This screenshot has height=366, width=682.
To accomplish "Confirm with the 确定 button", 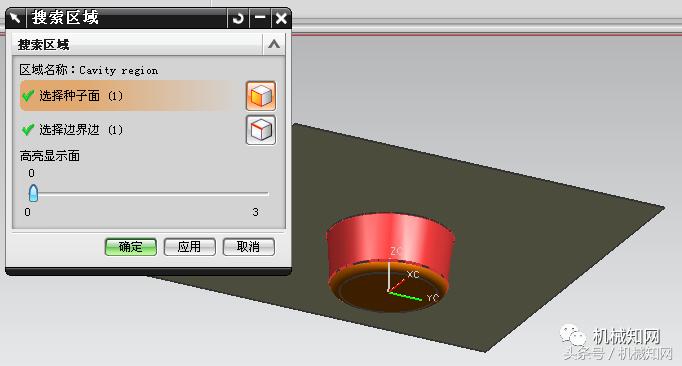I will coord(130,247).
